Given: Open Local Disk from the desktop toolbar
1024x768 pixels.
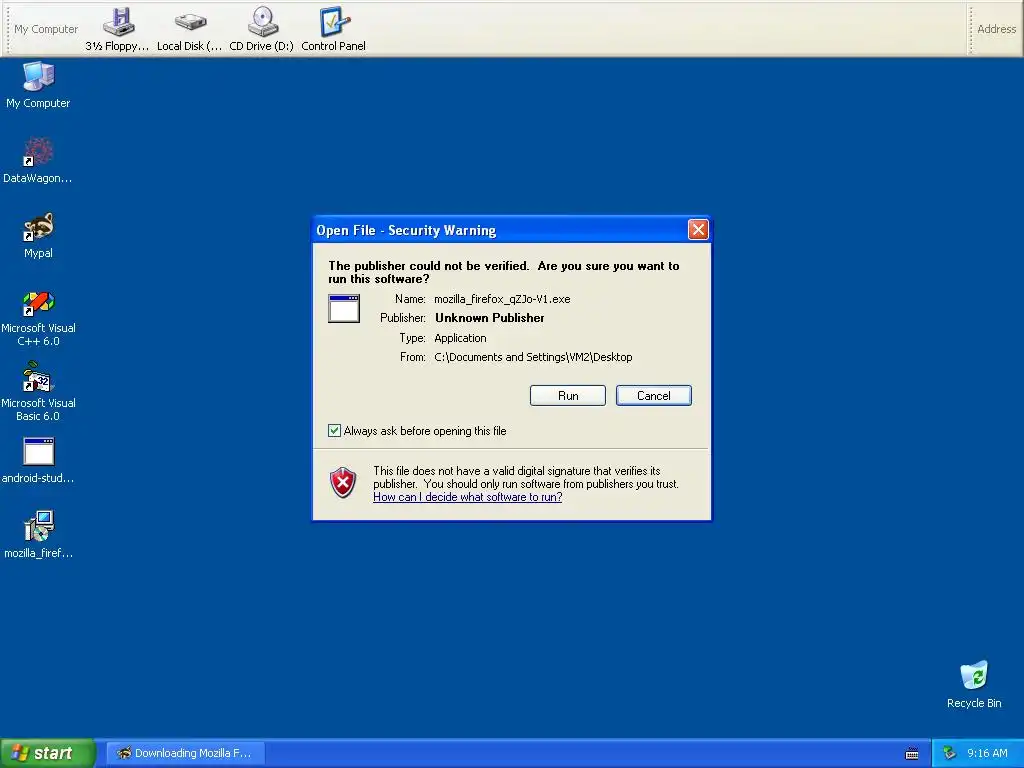Looking at the screenshot, I should tap(189, 29).
